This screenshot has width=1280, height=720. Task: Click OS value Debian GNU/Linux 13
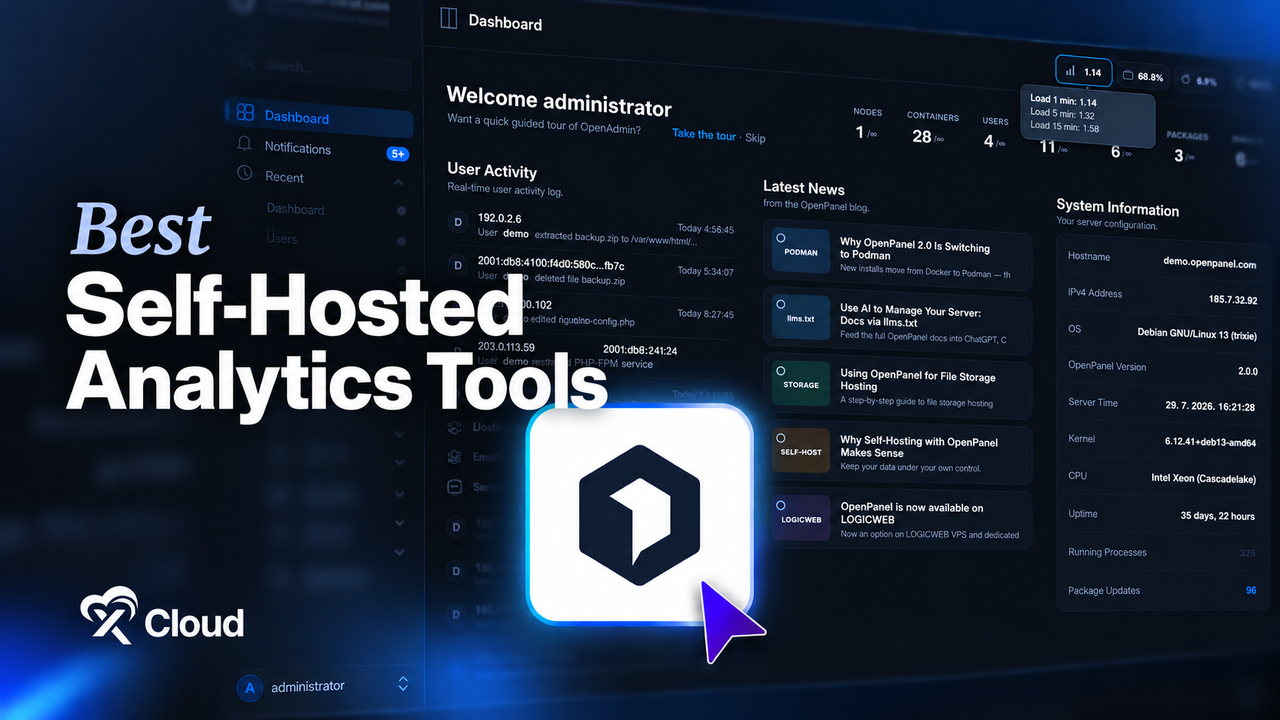point(1197,332)
